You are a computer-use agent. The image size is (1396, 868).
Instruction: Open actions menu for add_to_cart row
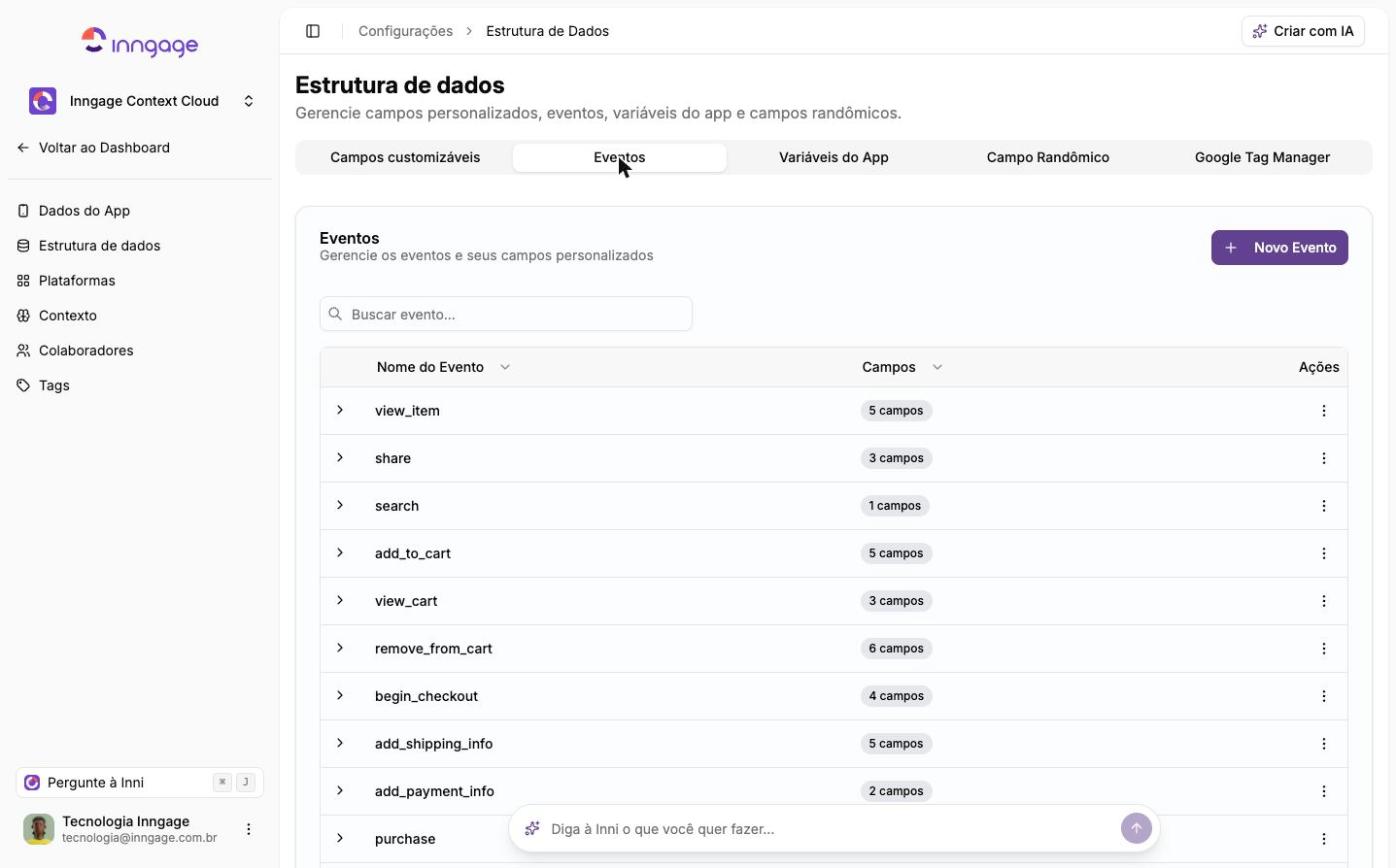click(x=1324, y=553)
